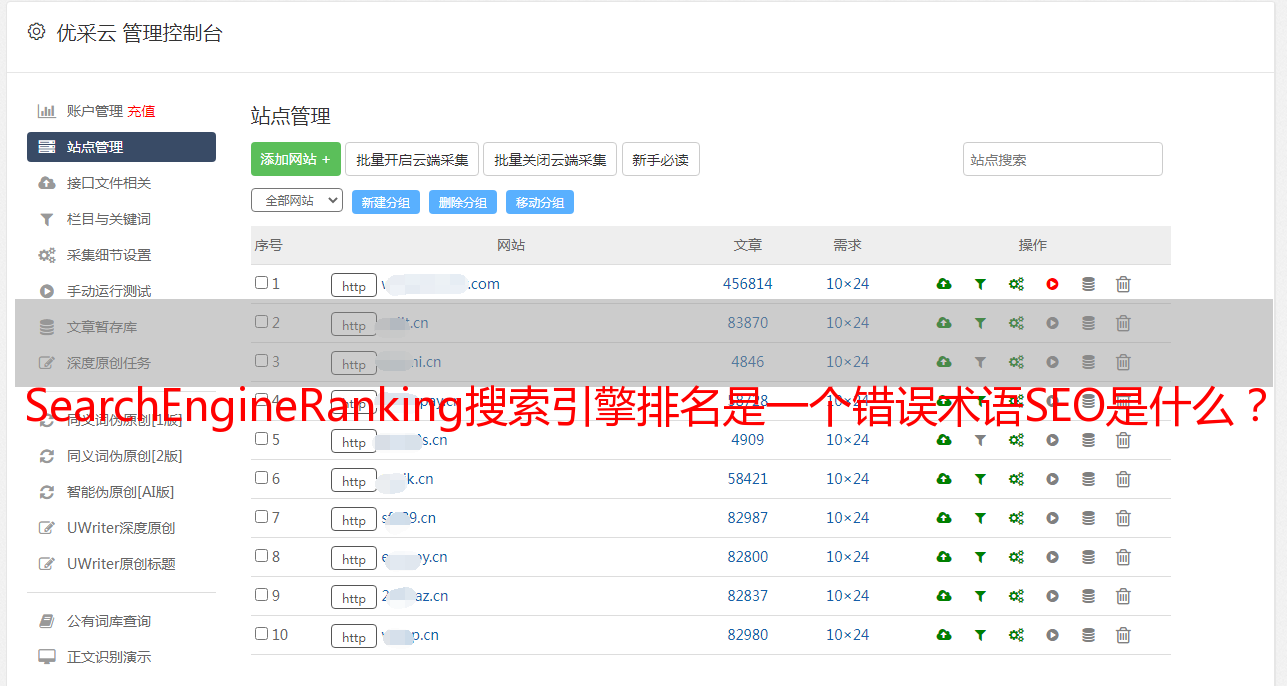The image size is (1287, 686).
Task: Click the 删除分组 button
Action: 463,202
